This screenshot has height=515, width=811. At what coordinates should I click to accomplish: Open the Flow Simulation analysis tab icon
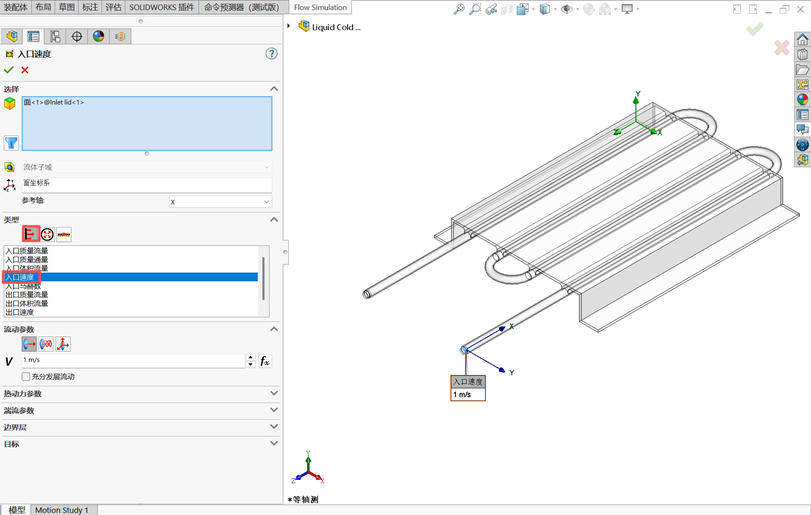120,36
